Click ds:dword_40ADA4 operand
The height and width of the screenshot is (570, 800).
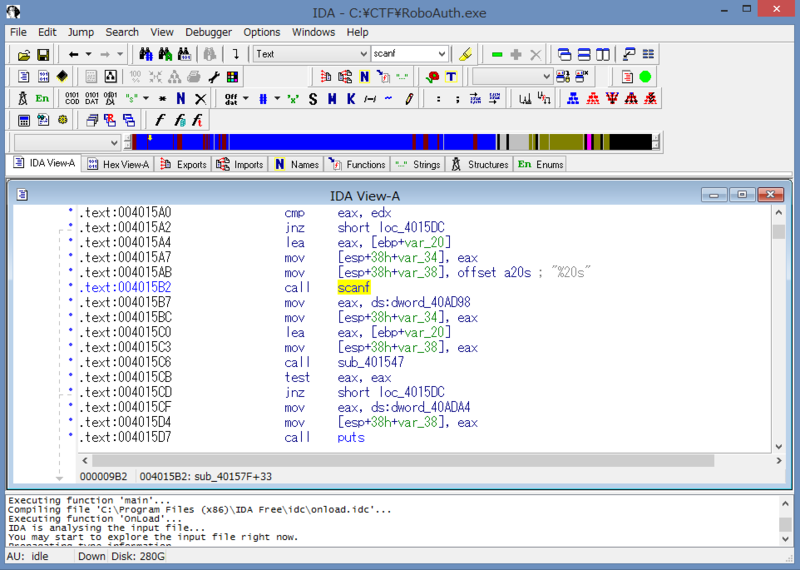(421, 407)
